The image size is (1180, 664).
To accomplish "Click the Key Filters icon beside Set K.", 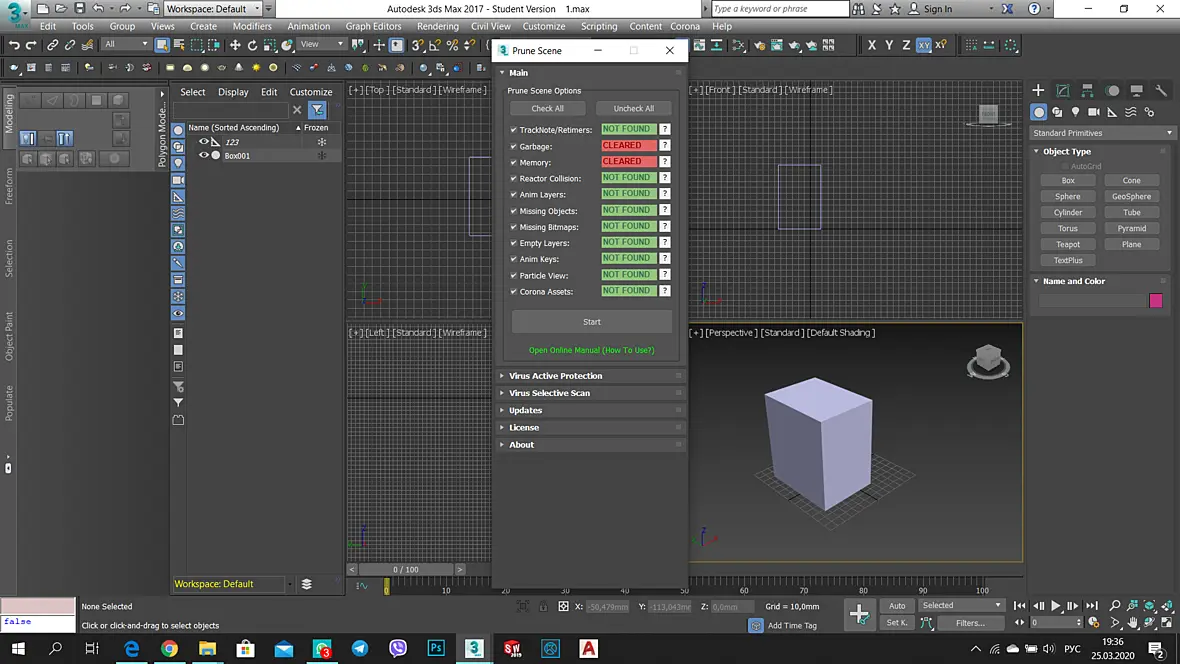I will tap(926, 623).
